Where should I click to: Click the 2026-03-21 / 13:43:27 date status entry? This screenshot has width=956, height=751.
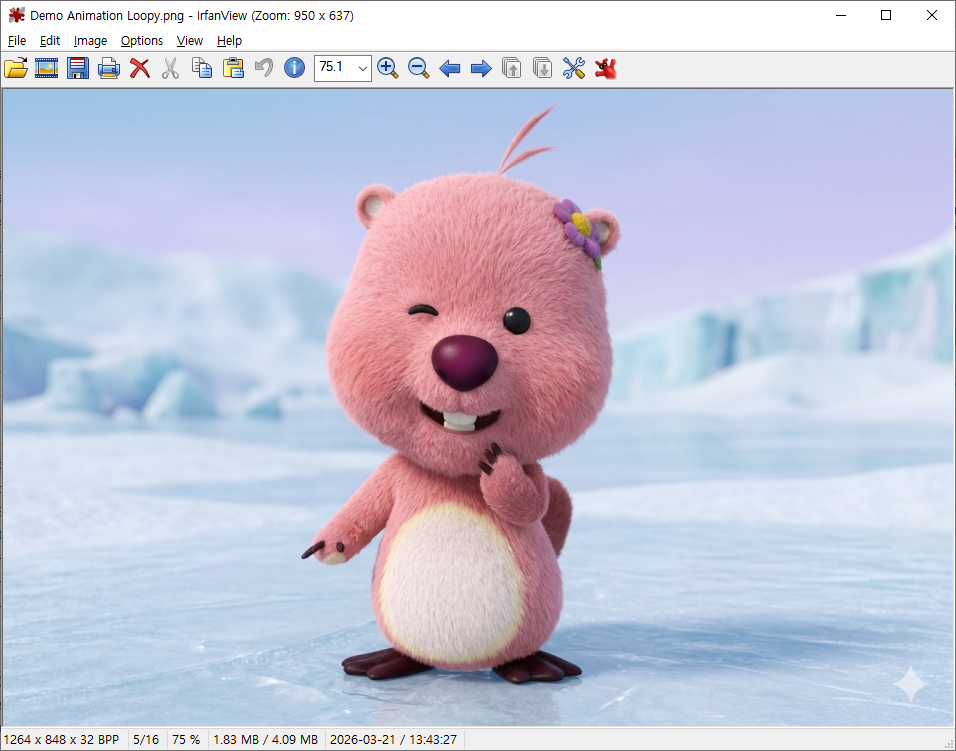coord(393,739)
